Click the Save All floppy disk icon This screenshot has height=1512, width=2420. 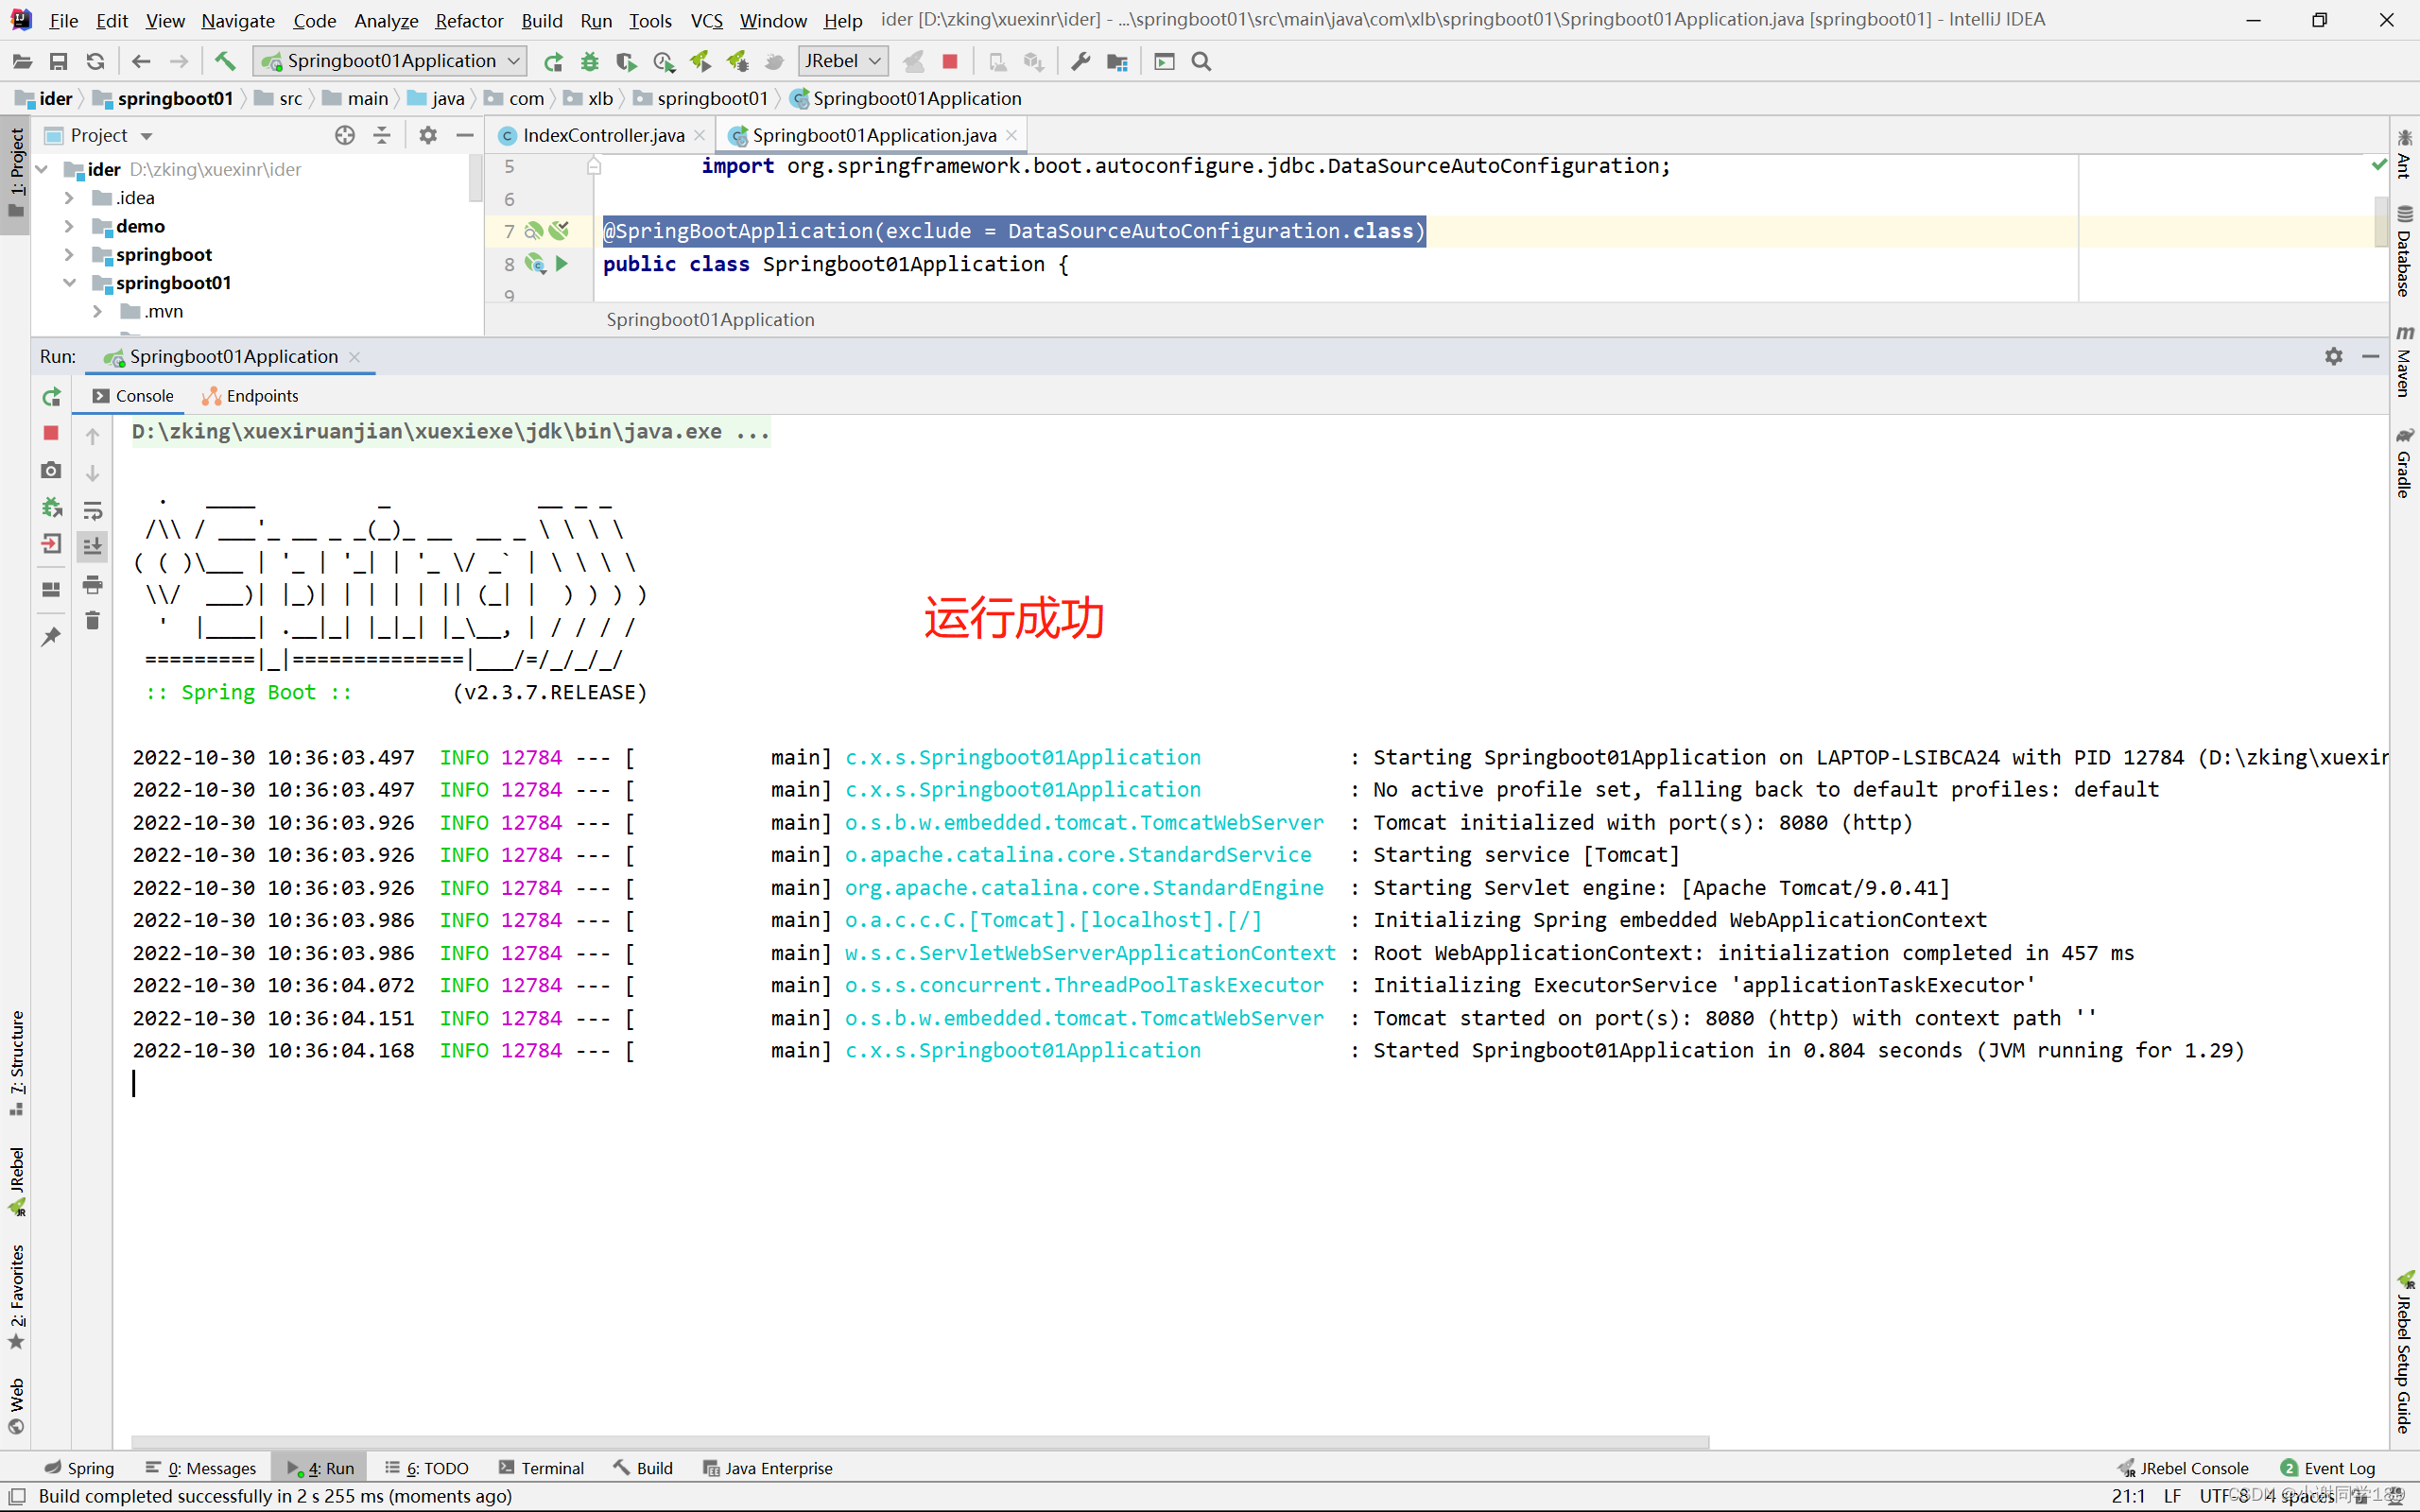click(59, 62)
